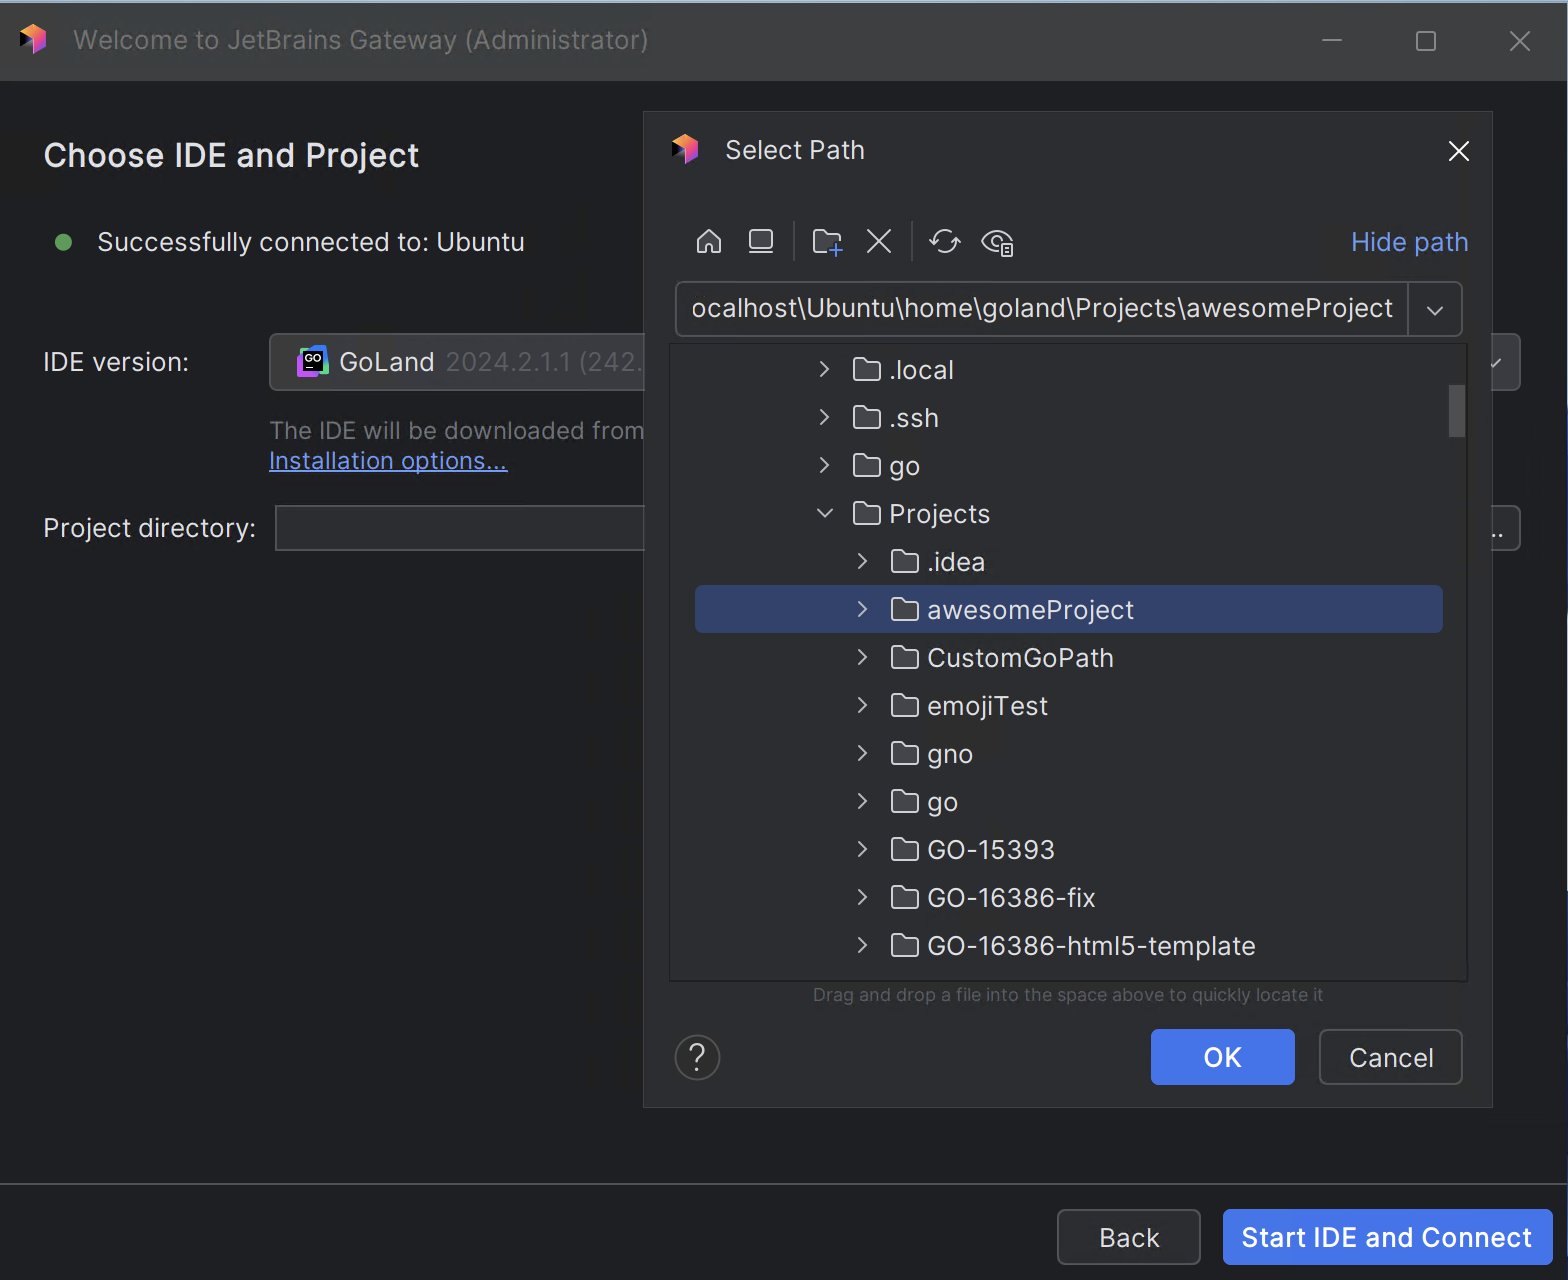The width and height of the screenshot is (1568, 1280).
Task: Click the Home directory icon
Action: tap(709, 242)
